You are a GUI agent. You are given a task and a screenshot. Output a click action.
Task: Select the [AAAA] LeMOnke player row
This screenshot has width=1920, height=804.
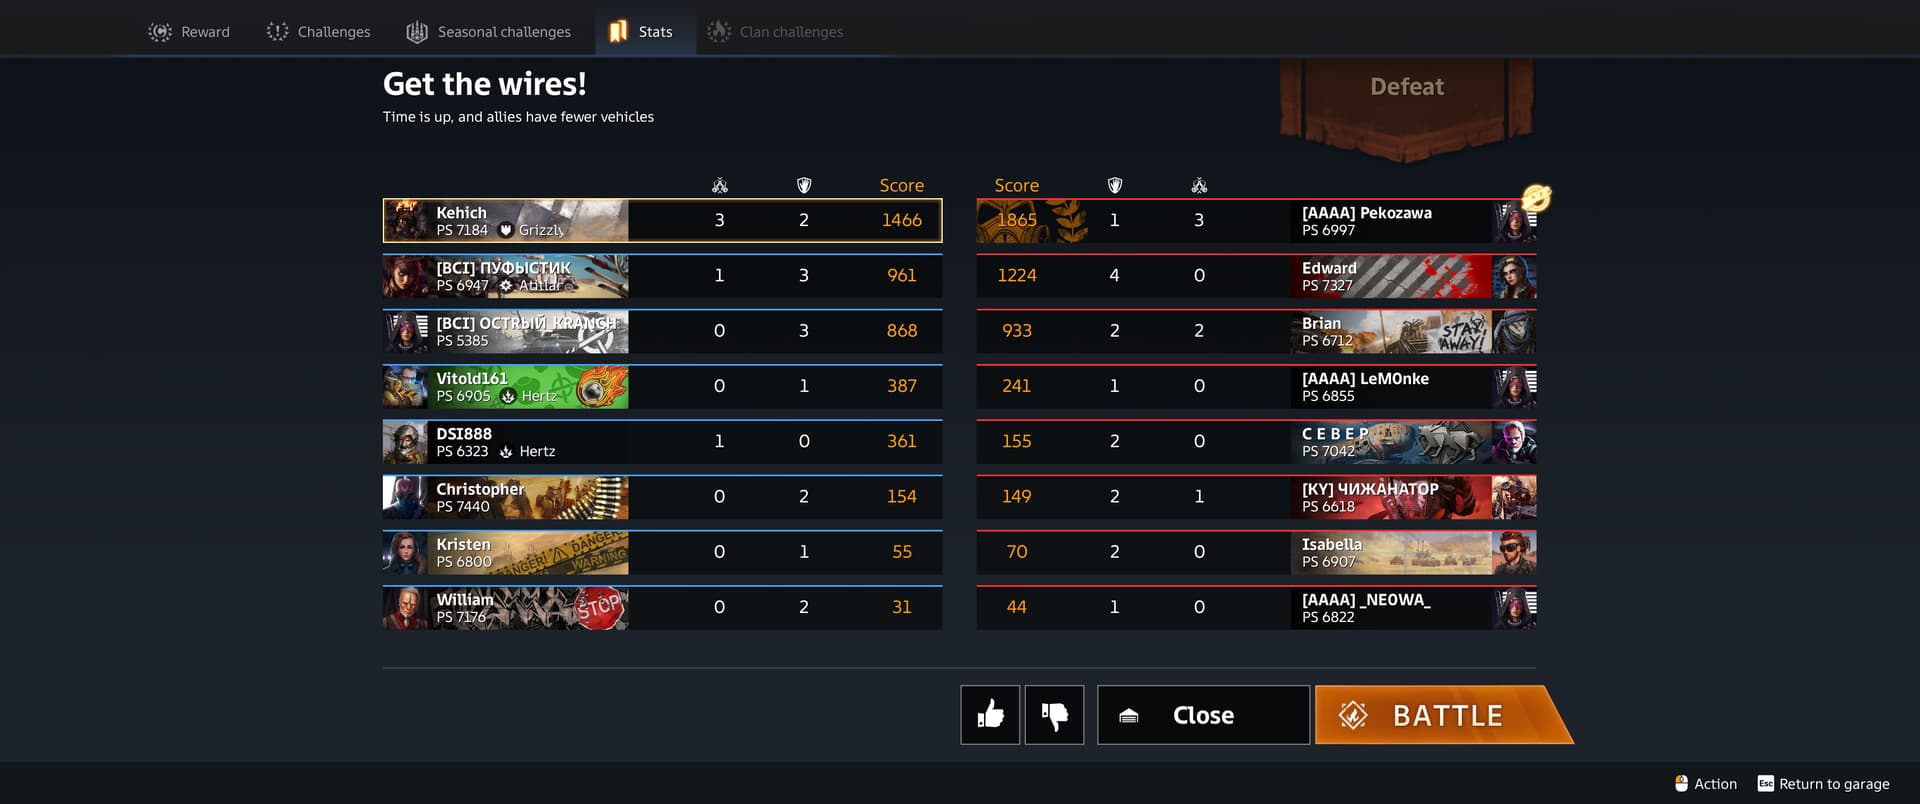tap(1256, 387)
